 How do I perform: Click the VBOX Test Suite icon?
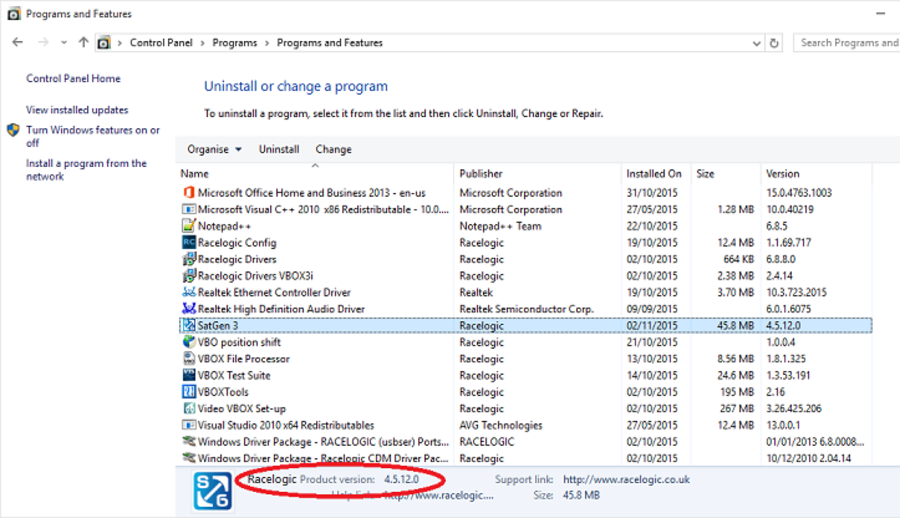pos(189,376)
